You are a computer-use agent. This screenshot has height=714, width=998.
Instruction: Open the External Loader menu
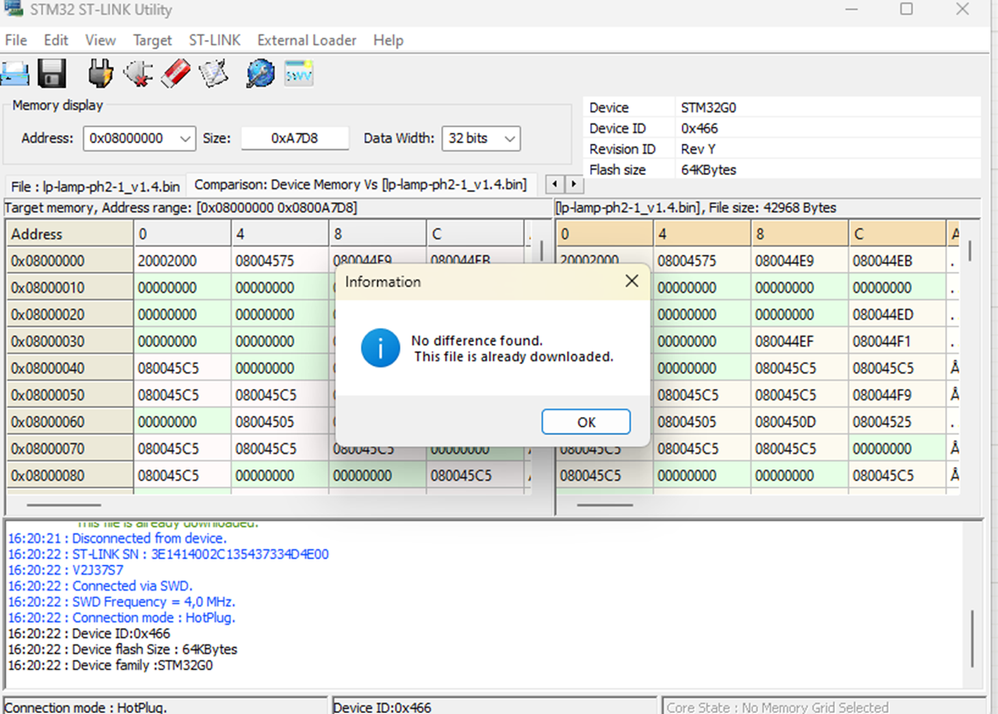306,40
